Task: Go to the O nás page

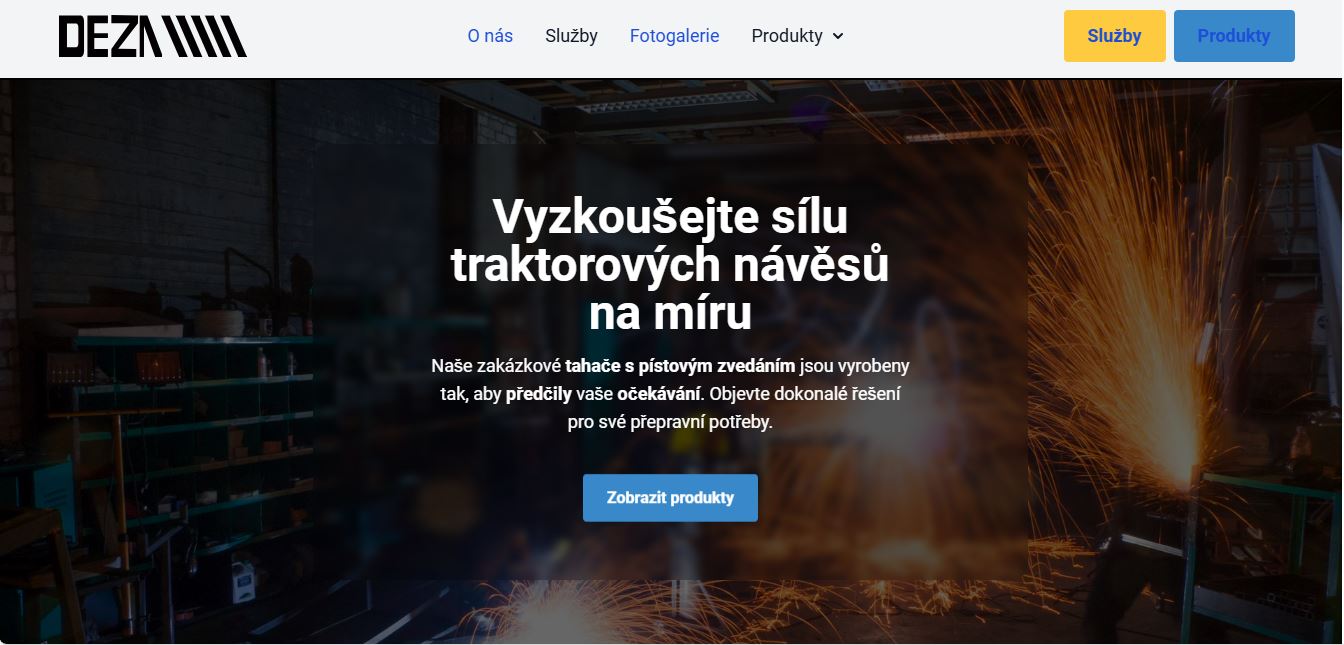Action: 490,36
